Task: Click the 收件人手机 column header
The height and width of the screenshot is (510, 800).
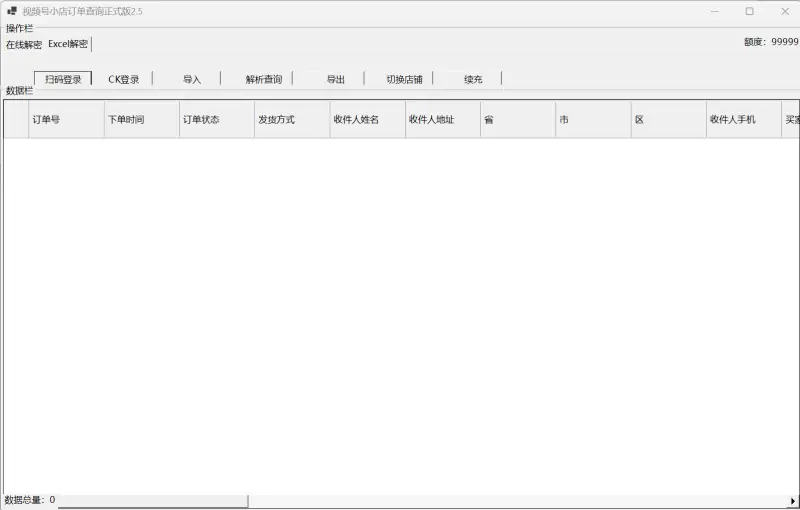Action: pyautogui.click(x=743, y=119)
